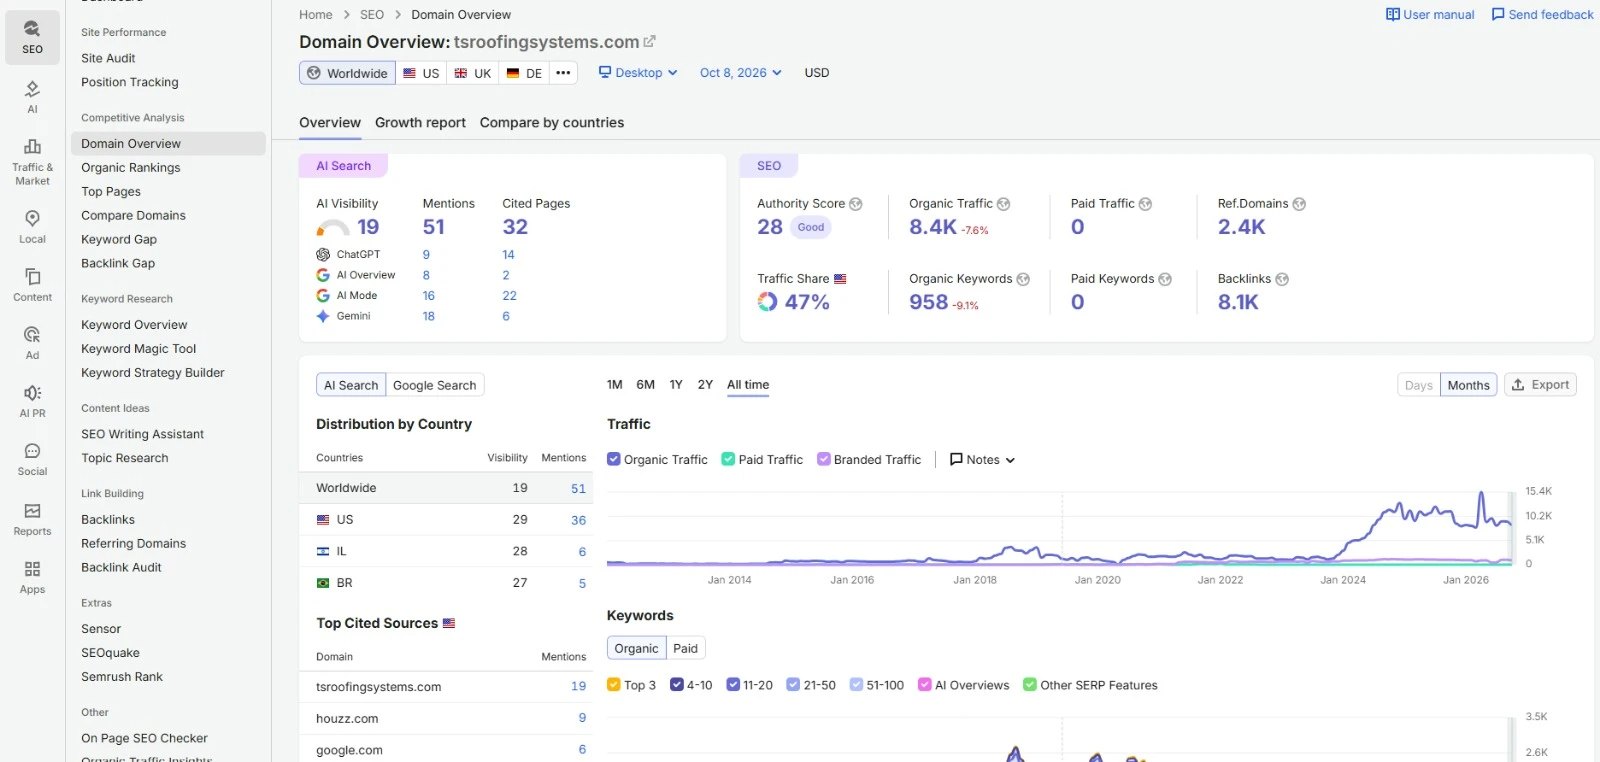This screenshot has width=1600, height=762.
Task: Toggle the 4-10 keywords checkbox
Action: click(677, 684)
